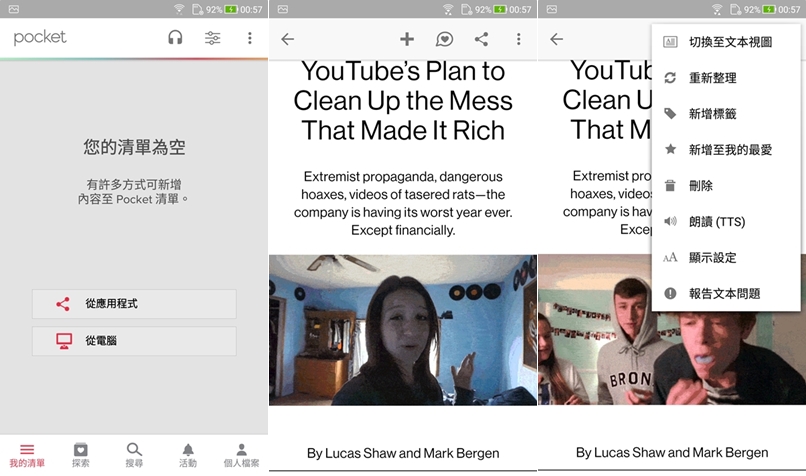Open overflow menu next to Pocket filter icon
This screenshot has height=476, width=806.
tap(250, 38)
